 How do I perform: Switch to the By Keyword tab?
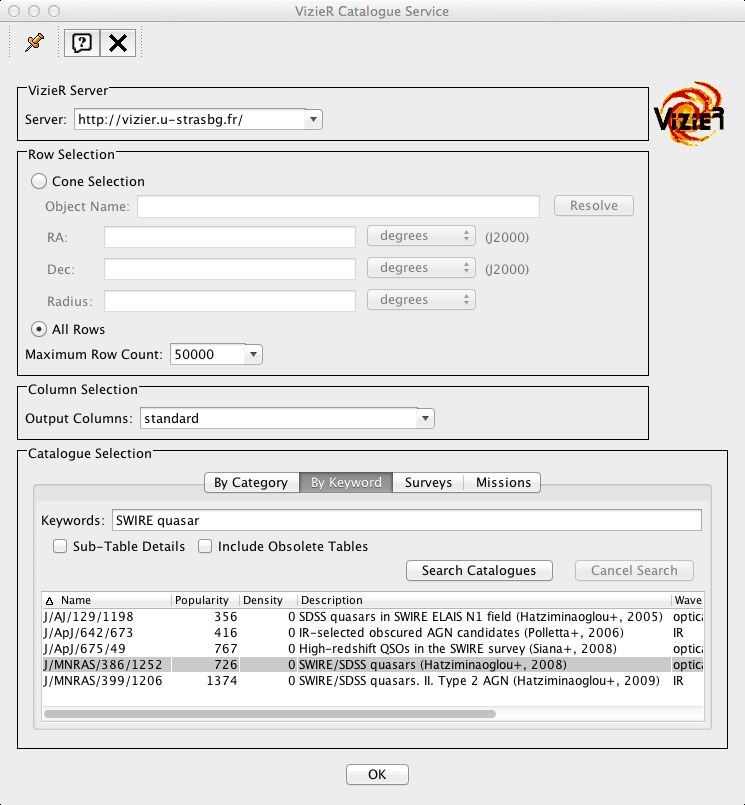point(346,483)
